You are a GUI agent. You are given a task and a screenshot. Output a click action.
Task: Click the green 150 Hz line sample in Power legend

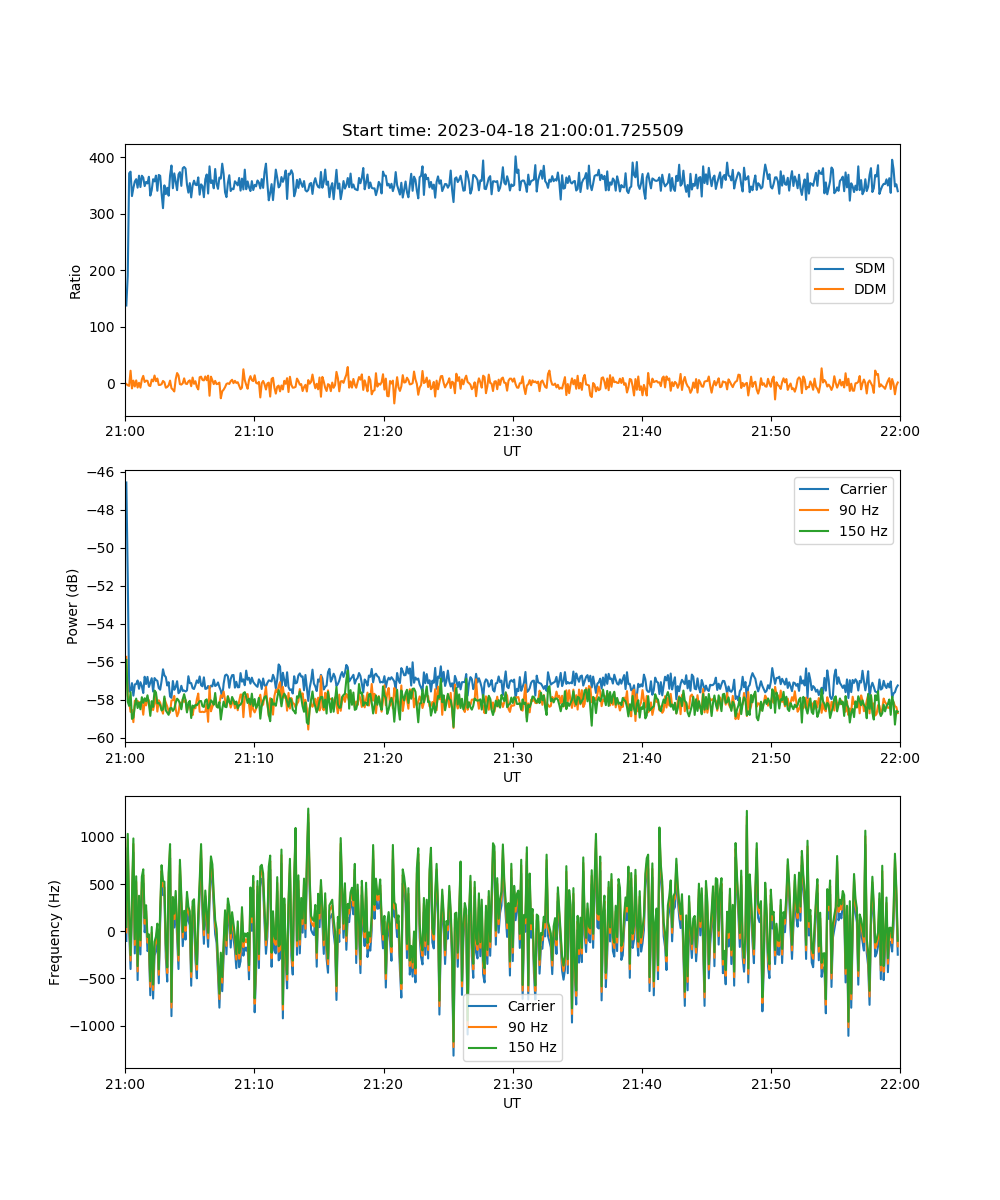[816, 531]
